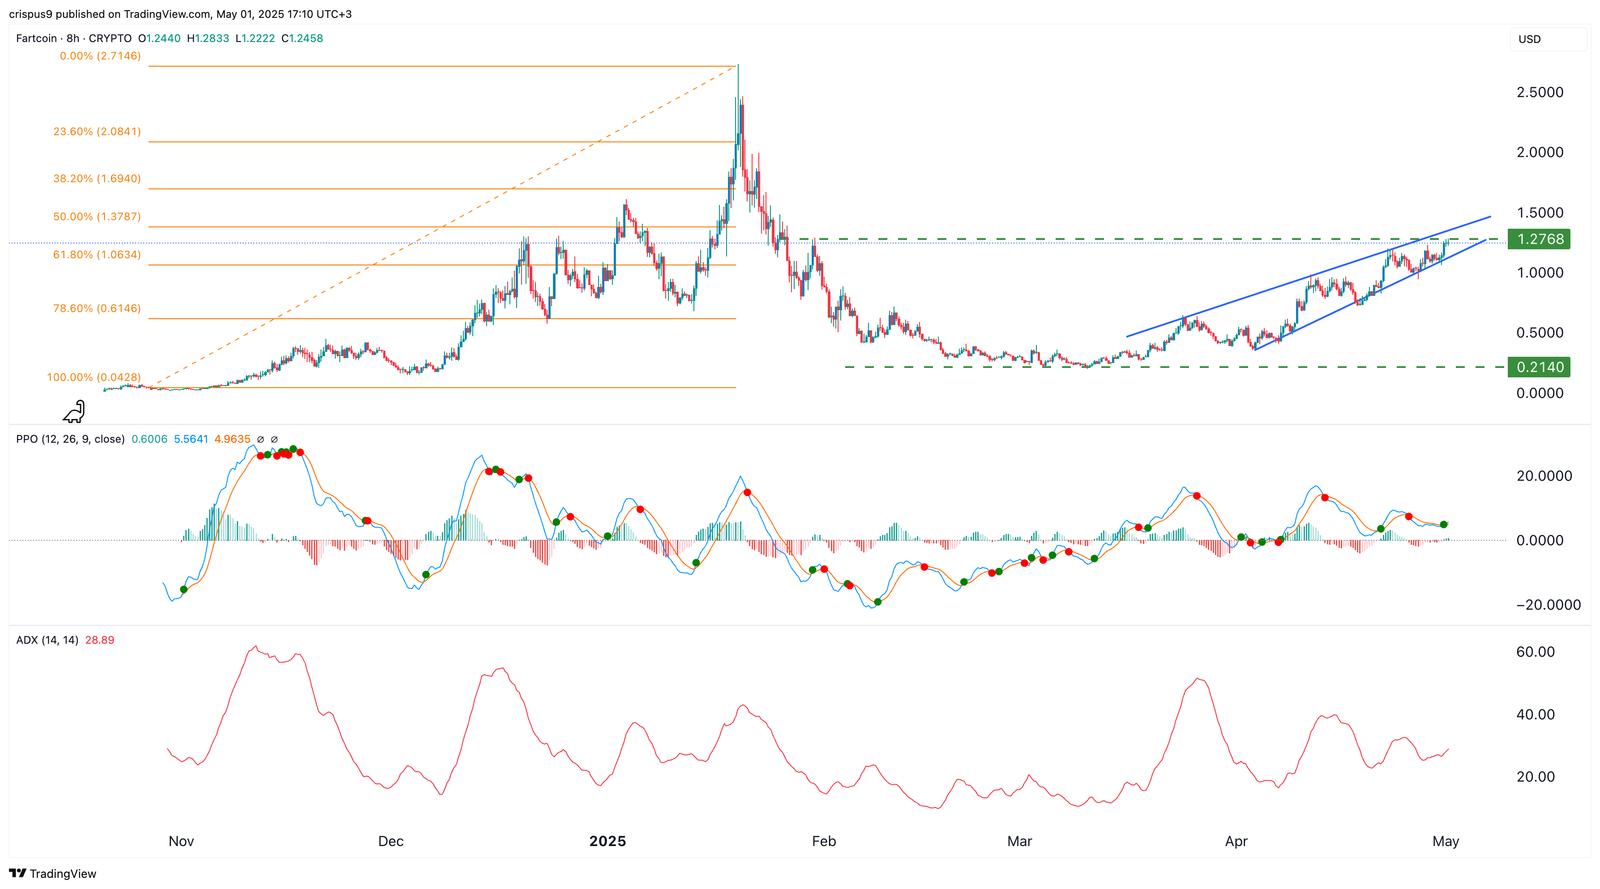Click the dinosaur icon on the main chart
The width and height of the screenshot is (1600, 889).
75,411
